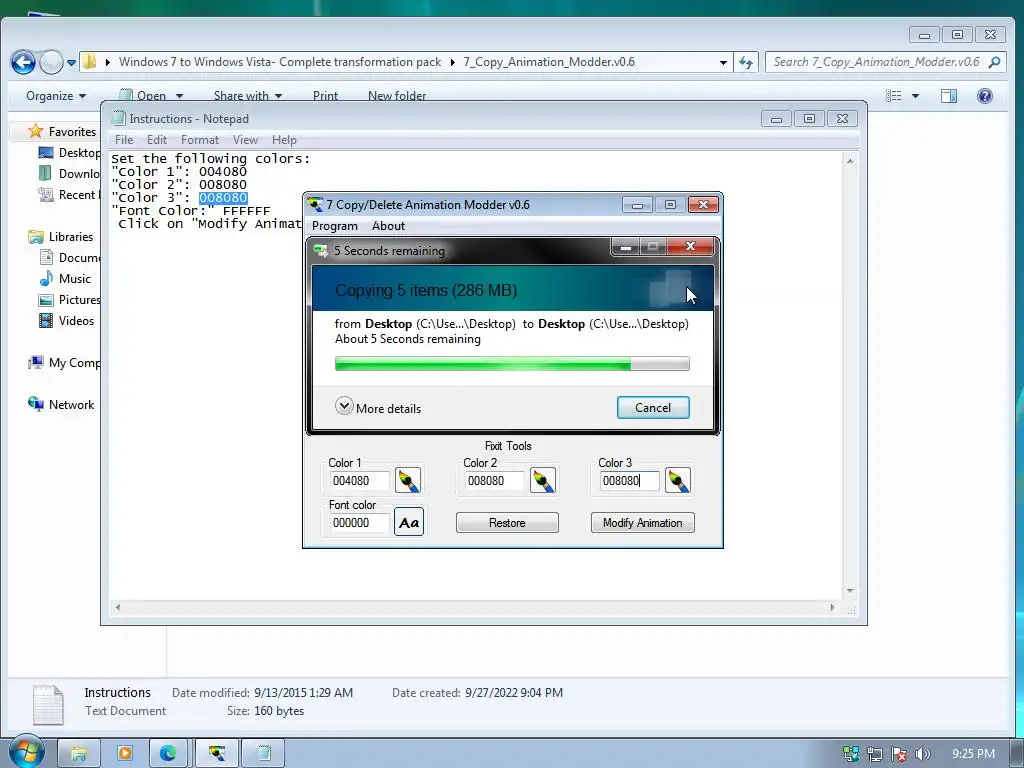Click the Modify Animation button
This screenshot has height=768, width=1024.
[x=643, y=522]
